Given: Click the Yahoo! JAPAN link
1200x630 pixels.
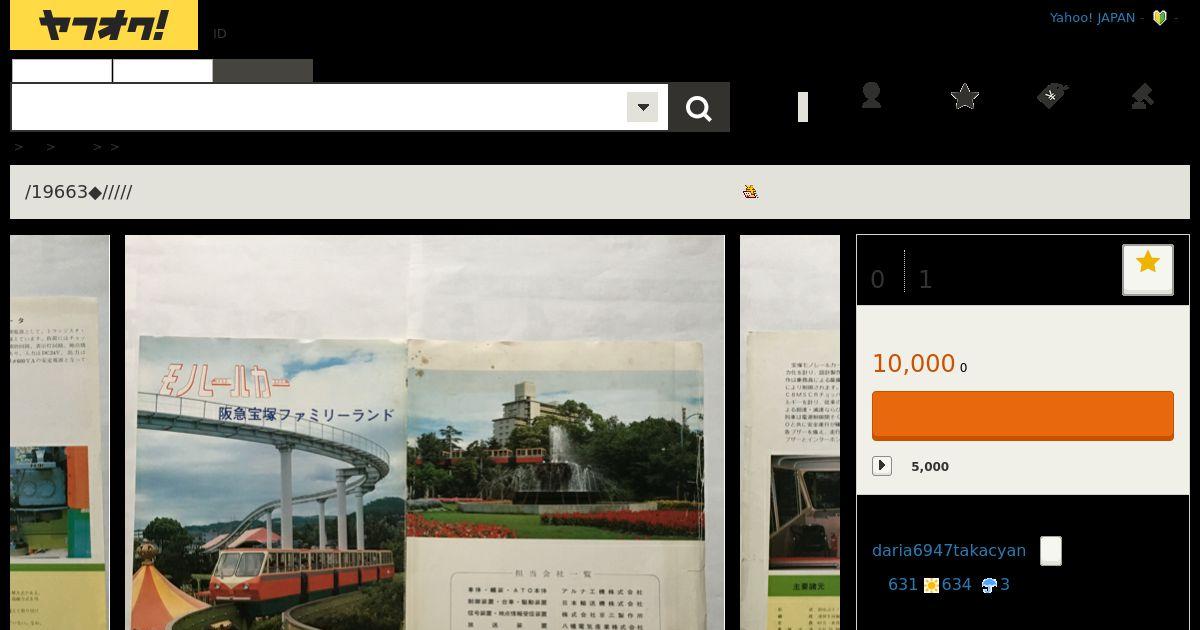Looking at the screenshot, I should [1092, 18].
